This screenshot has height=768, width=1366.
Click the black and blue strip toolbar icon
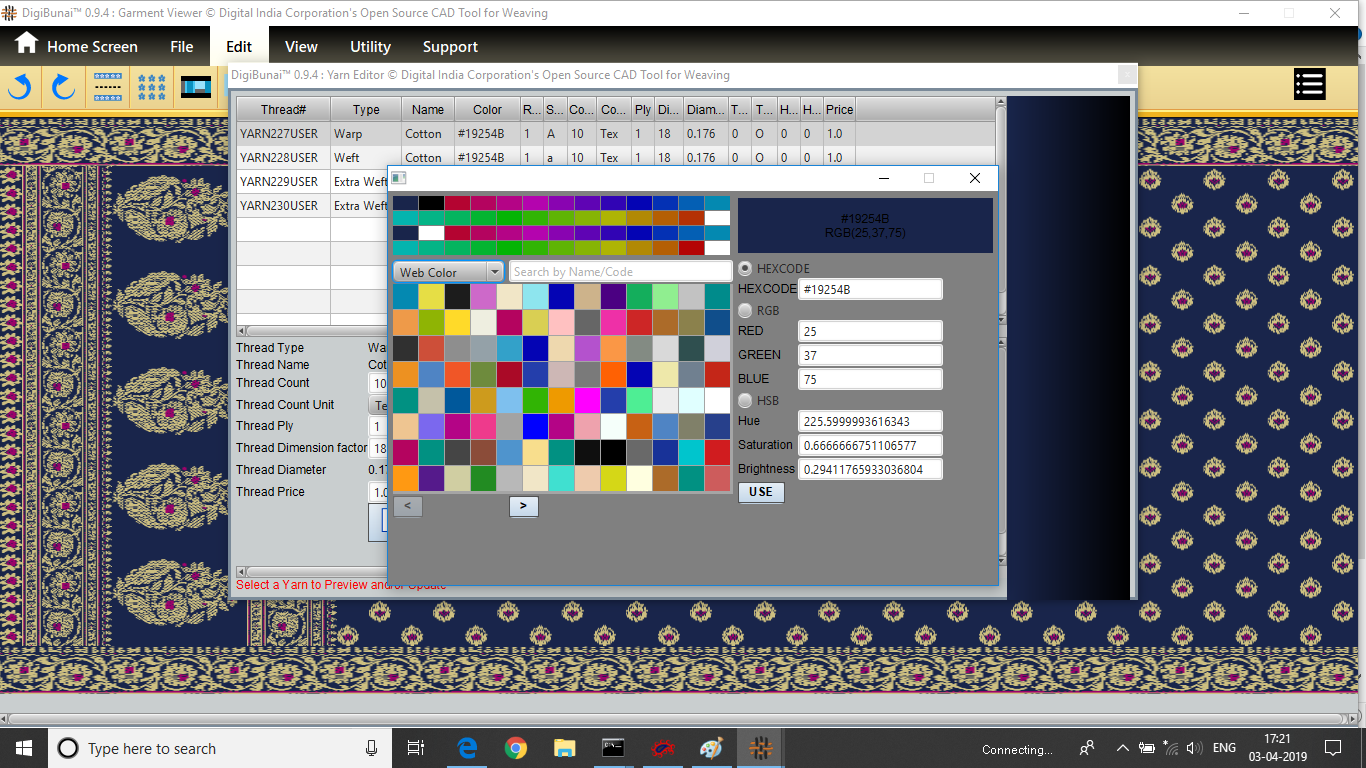pyautogui.click(x=196, y=87)
